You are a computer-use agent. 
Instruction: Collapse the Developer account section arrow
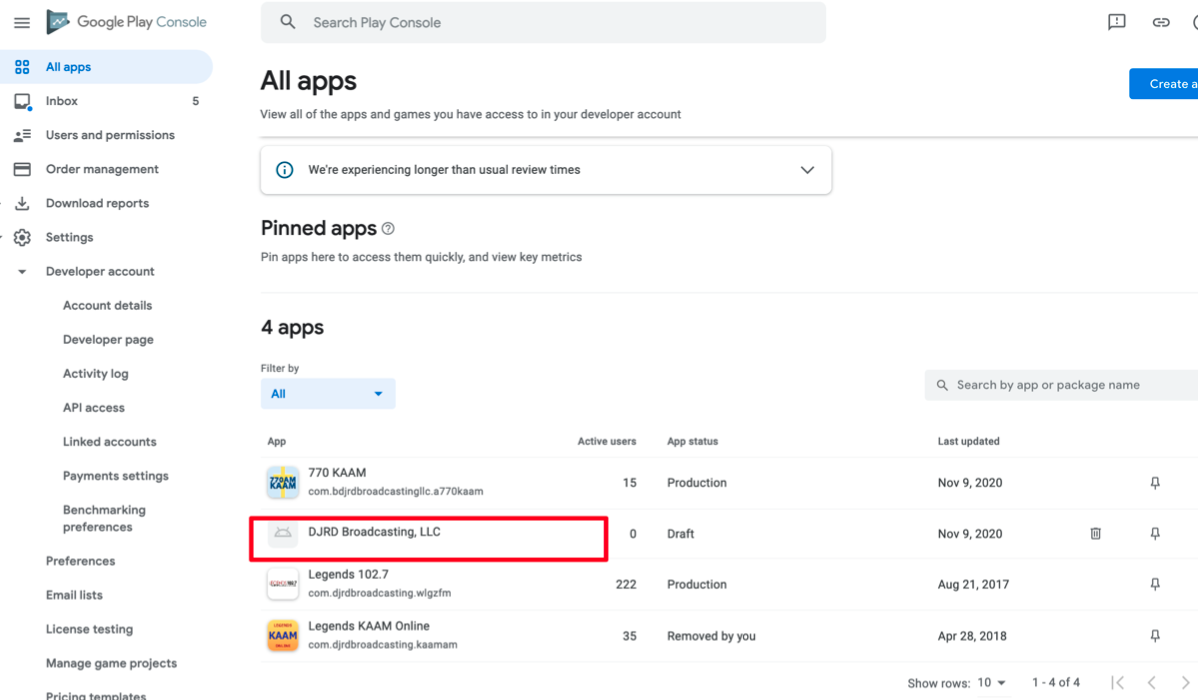point(22,272)
